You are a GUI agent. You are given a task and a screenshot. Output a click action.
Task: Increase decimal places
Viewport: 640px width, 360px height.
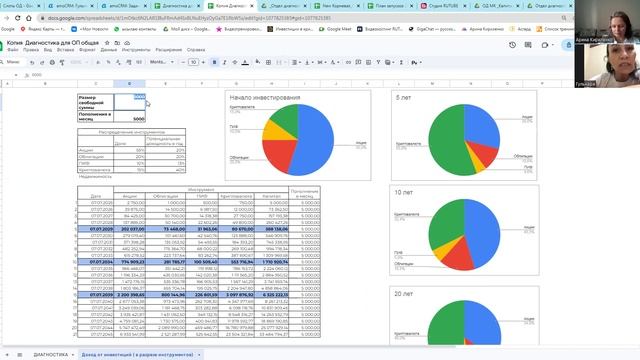129,62
